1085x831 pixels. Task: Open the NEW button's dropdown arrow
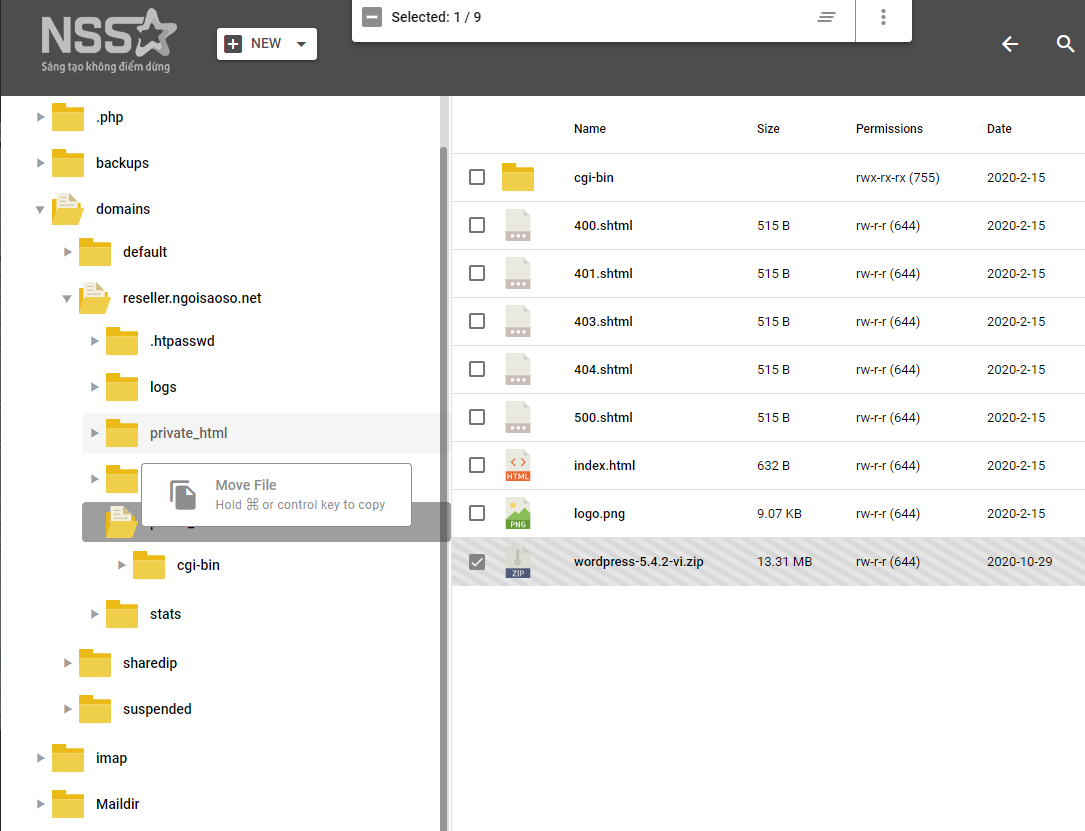pyautogui.click(x=299, y=43)
